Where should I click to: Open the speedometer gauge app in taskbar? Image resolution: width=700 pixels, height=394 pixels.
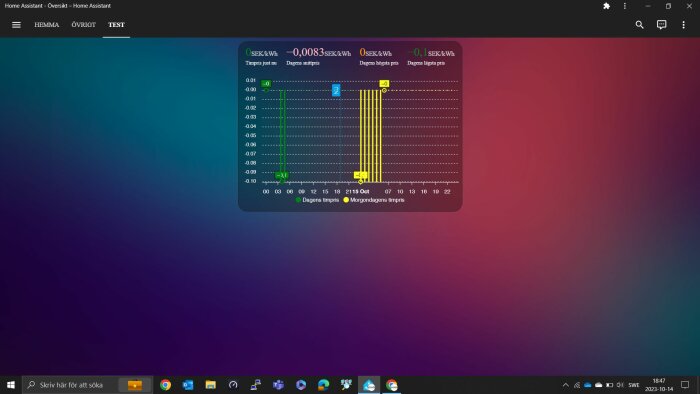[233, 385]
